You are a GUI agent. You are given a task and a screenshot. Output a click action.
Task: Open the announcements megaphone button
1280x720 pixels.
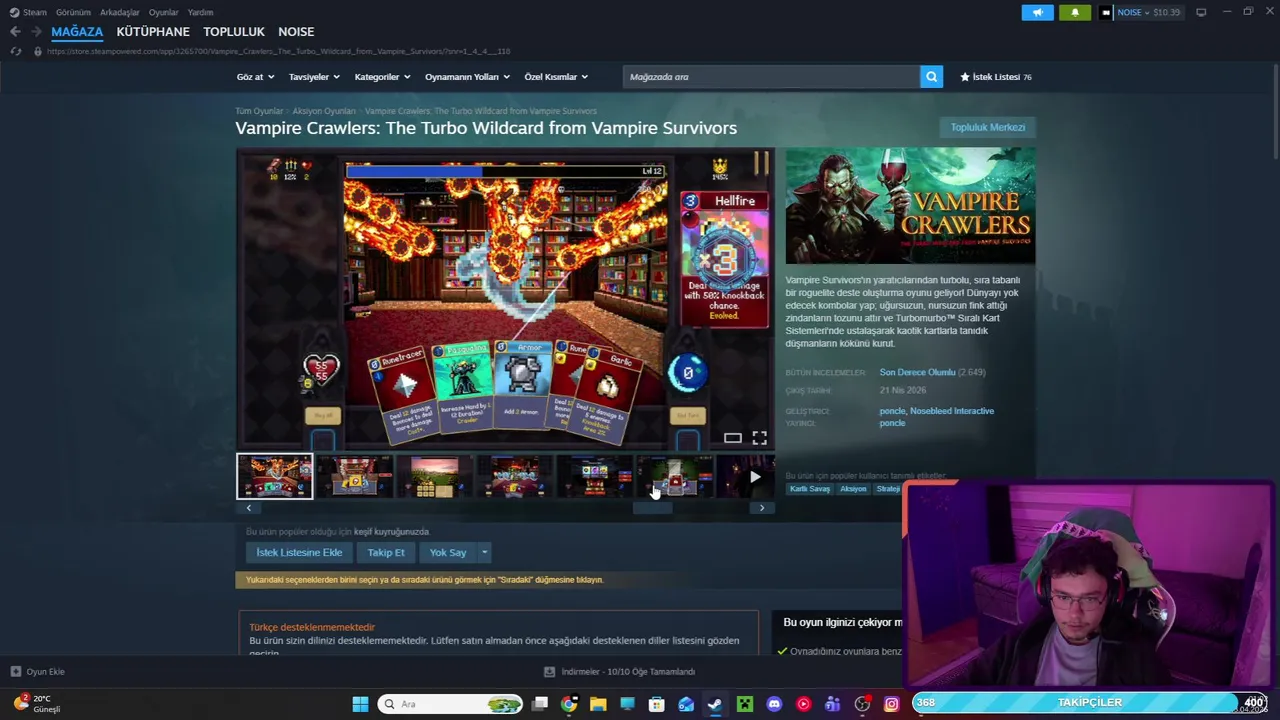coord(1037,12)
